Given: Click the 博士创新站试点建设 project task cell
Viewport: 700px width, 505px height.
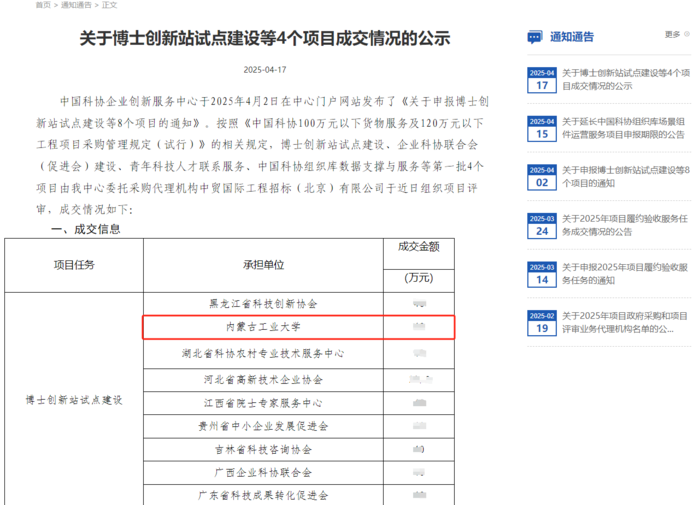Looking at the screenshot, I should point(73,400).
